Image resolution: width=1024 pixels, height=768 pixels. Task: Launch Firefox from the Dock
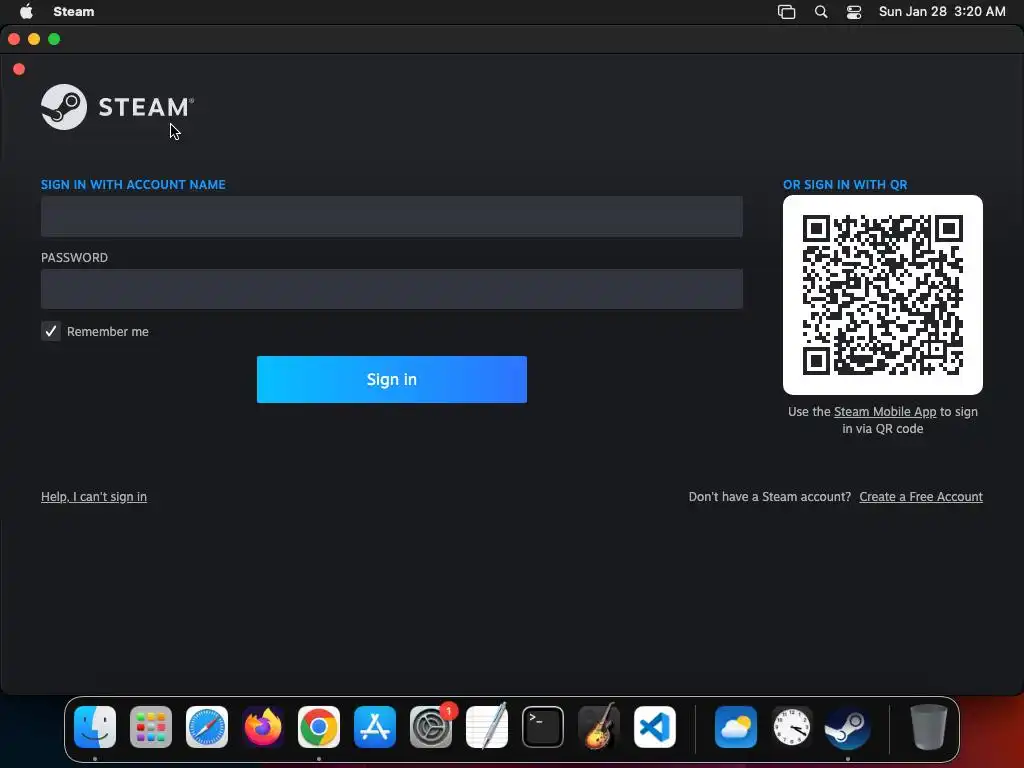pos(263,727)
